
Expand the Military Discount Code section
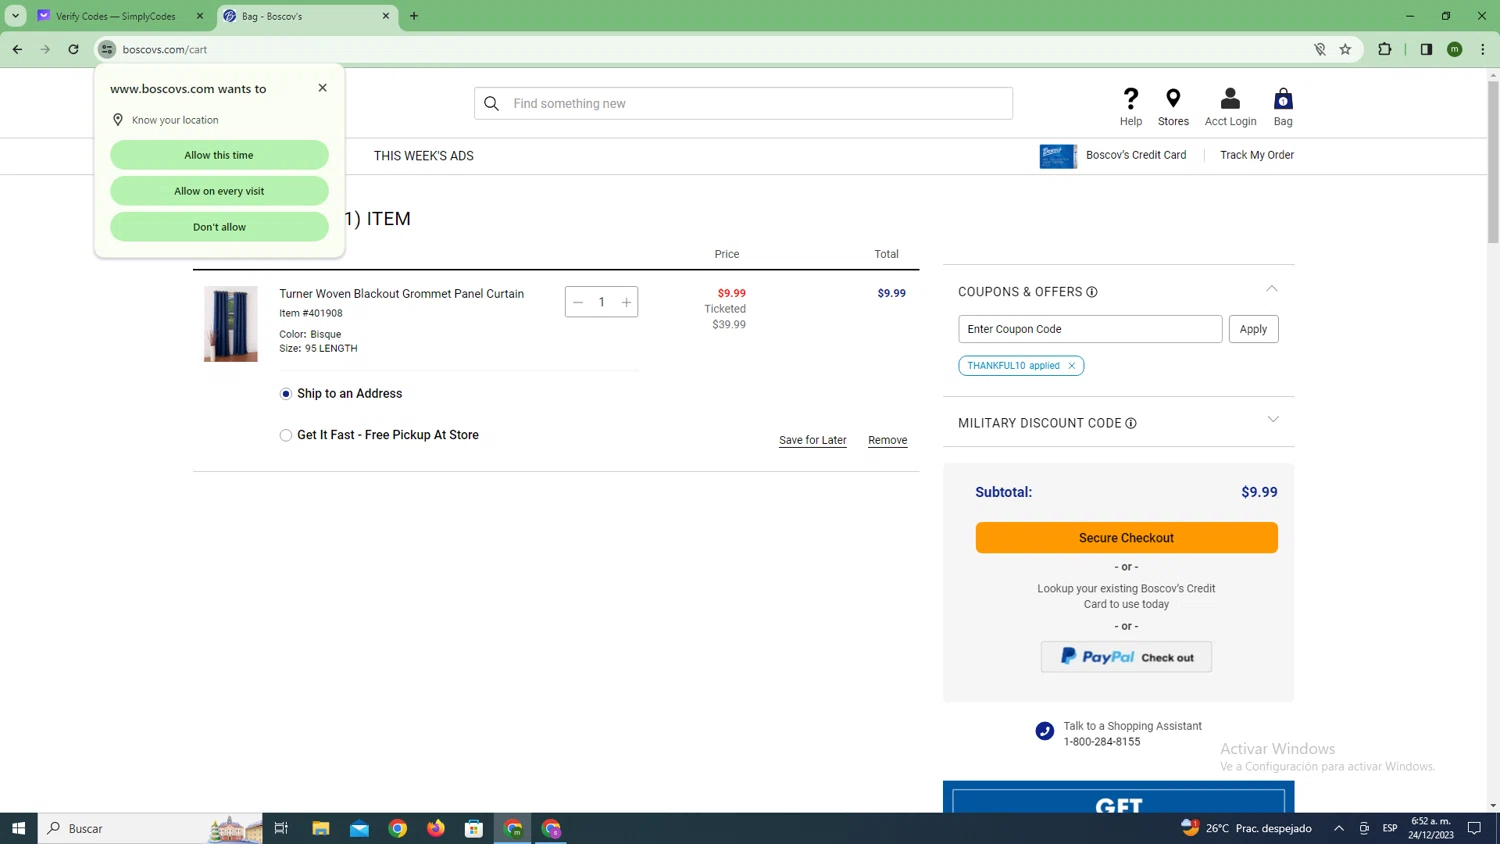tap(1273, 420)
